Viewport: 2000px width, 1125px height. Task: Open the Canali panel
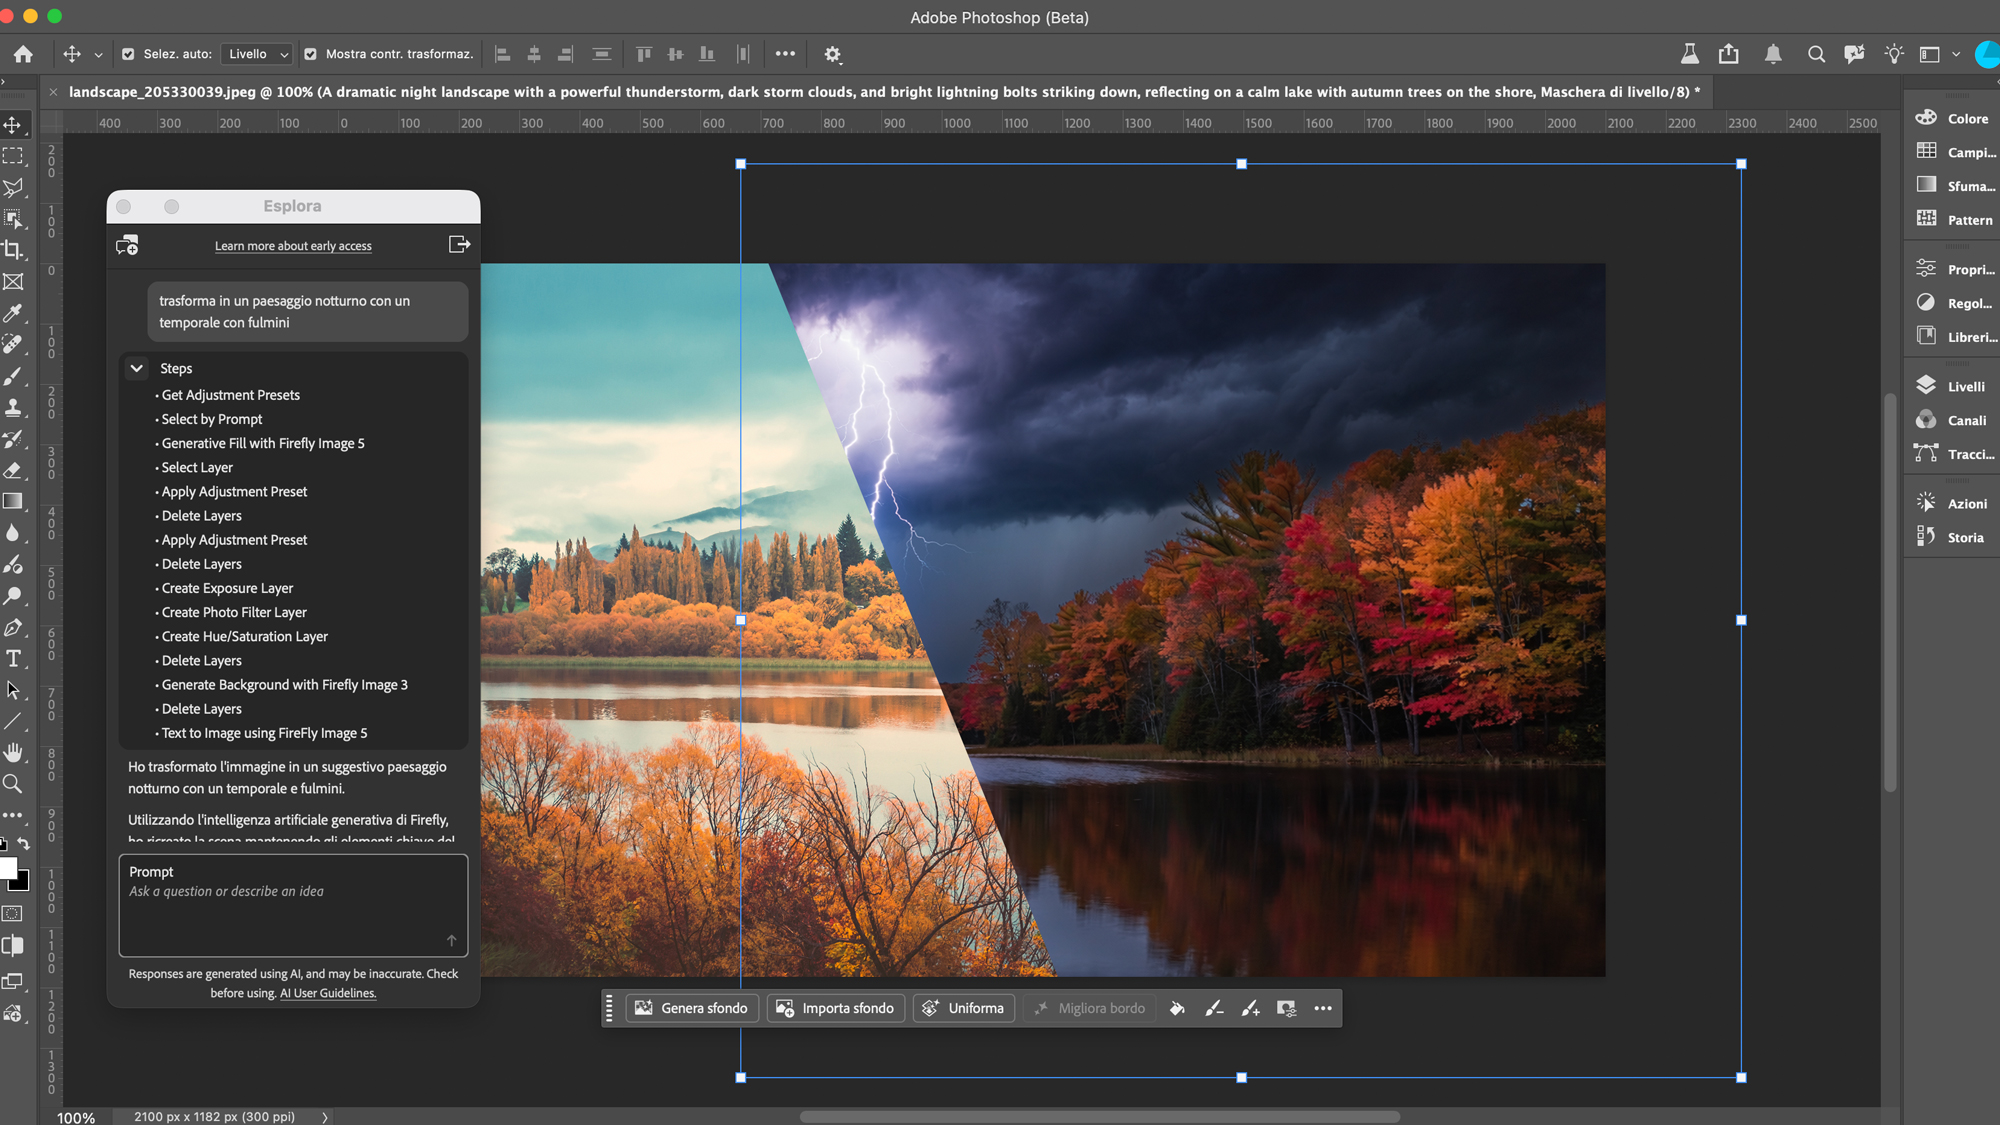click(1952, 420)
